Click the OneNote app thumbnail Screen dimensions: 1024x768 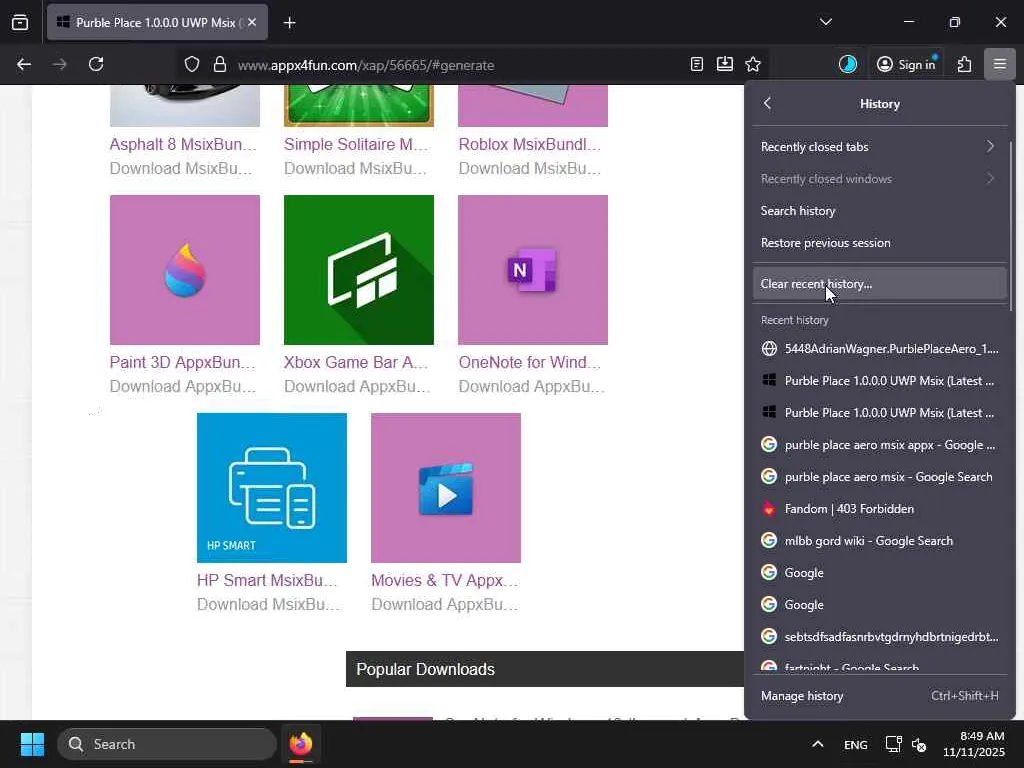tap(533, 270)
